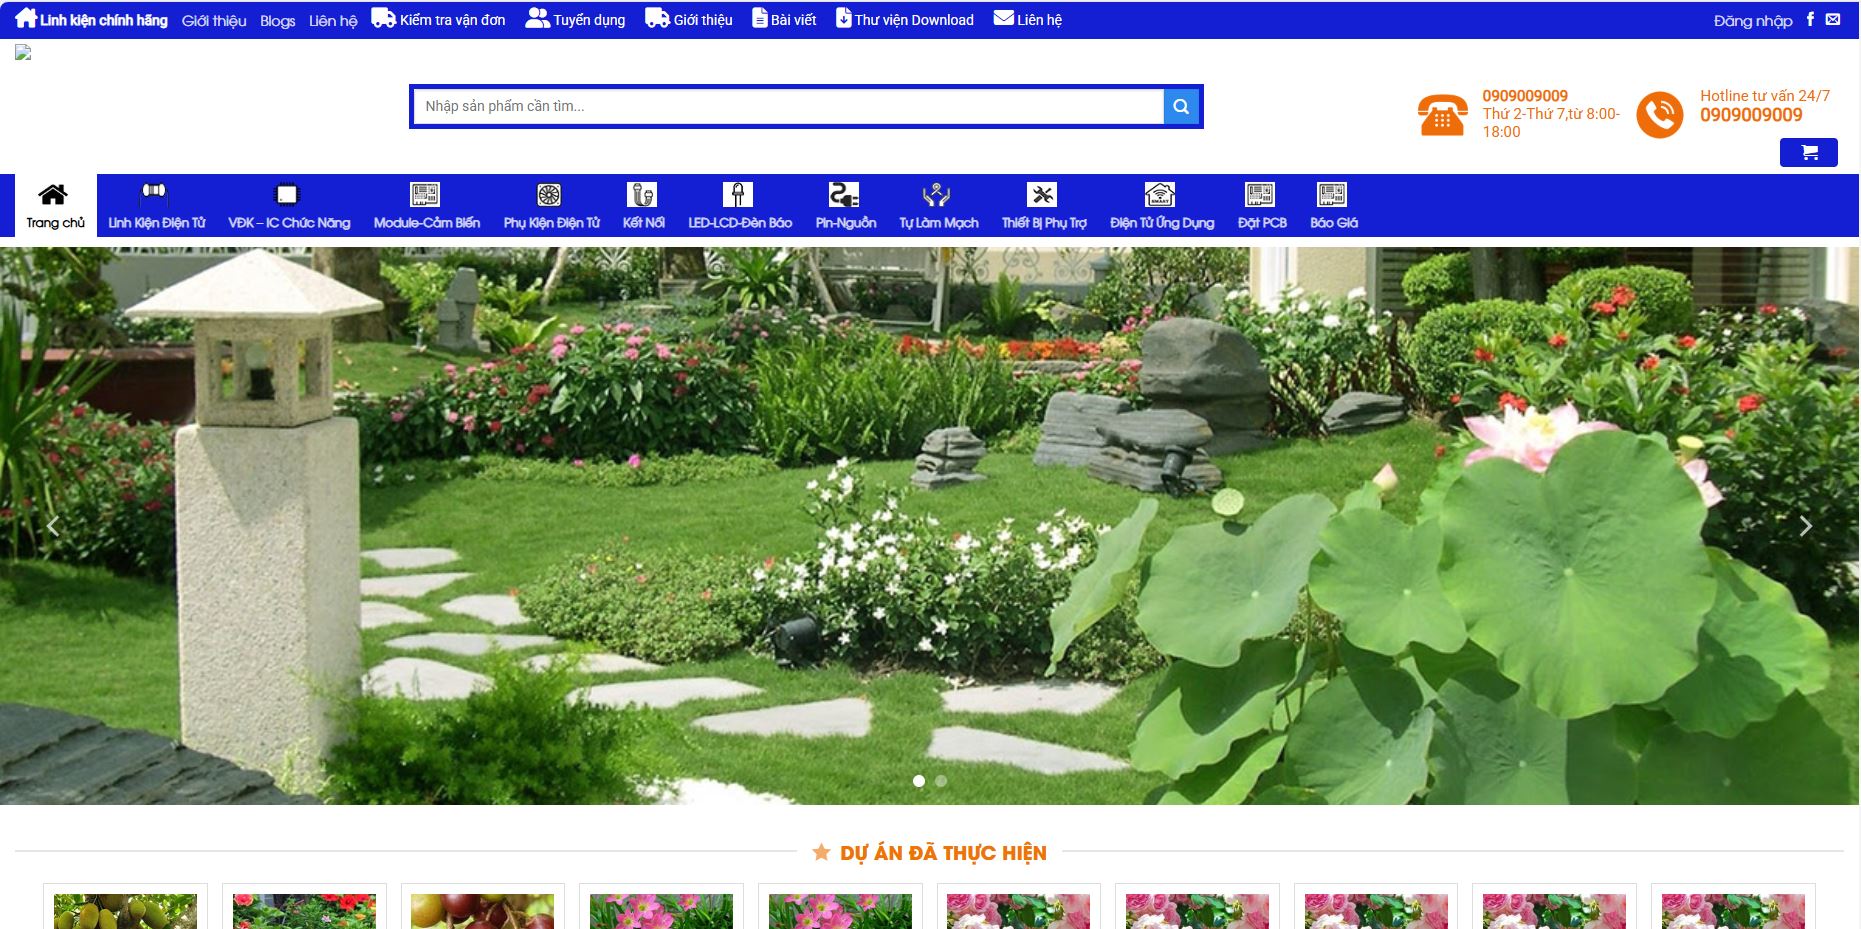Click the Blogs link in top bar
Image resolution: width=1861 pixels, height=929 pixels.
pos(277,20)
